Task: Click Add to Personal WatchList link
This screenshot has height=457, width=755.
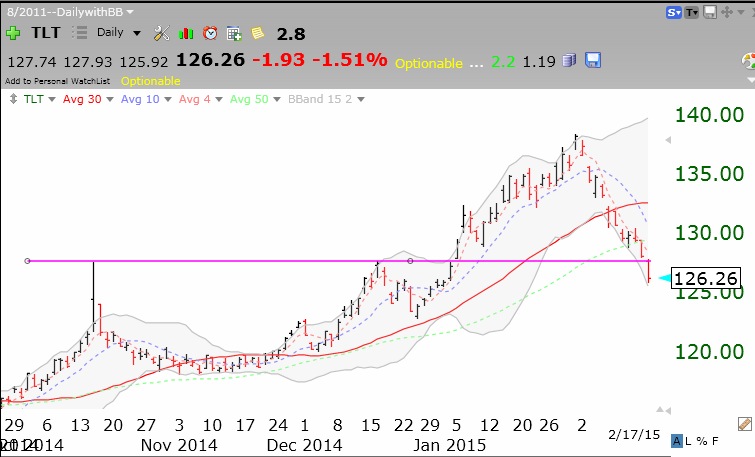Action: pyautogui.click(x=58, y=80)
